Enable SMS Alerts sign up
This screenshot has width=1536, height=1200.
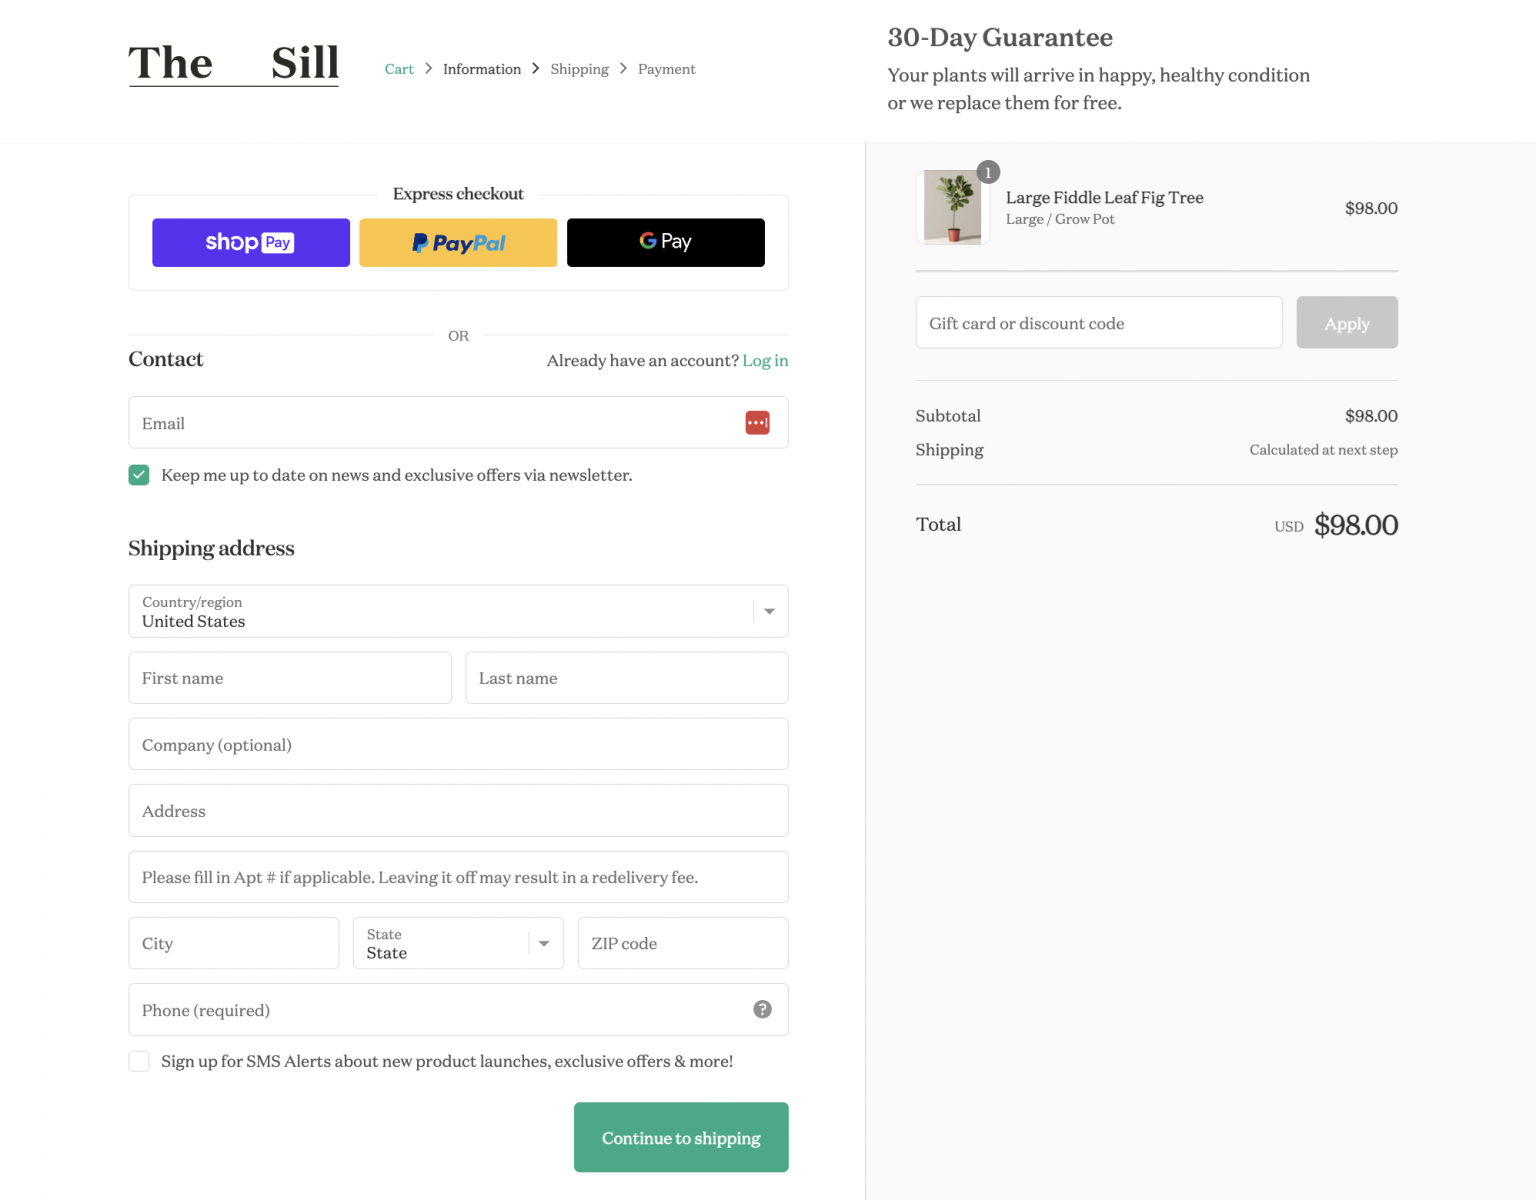139,1061
